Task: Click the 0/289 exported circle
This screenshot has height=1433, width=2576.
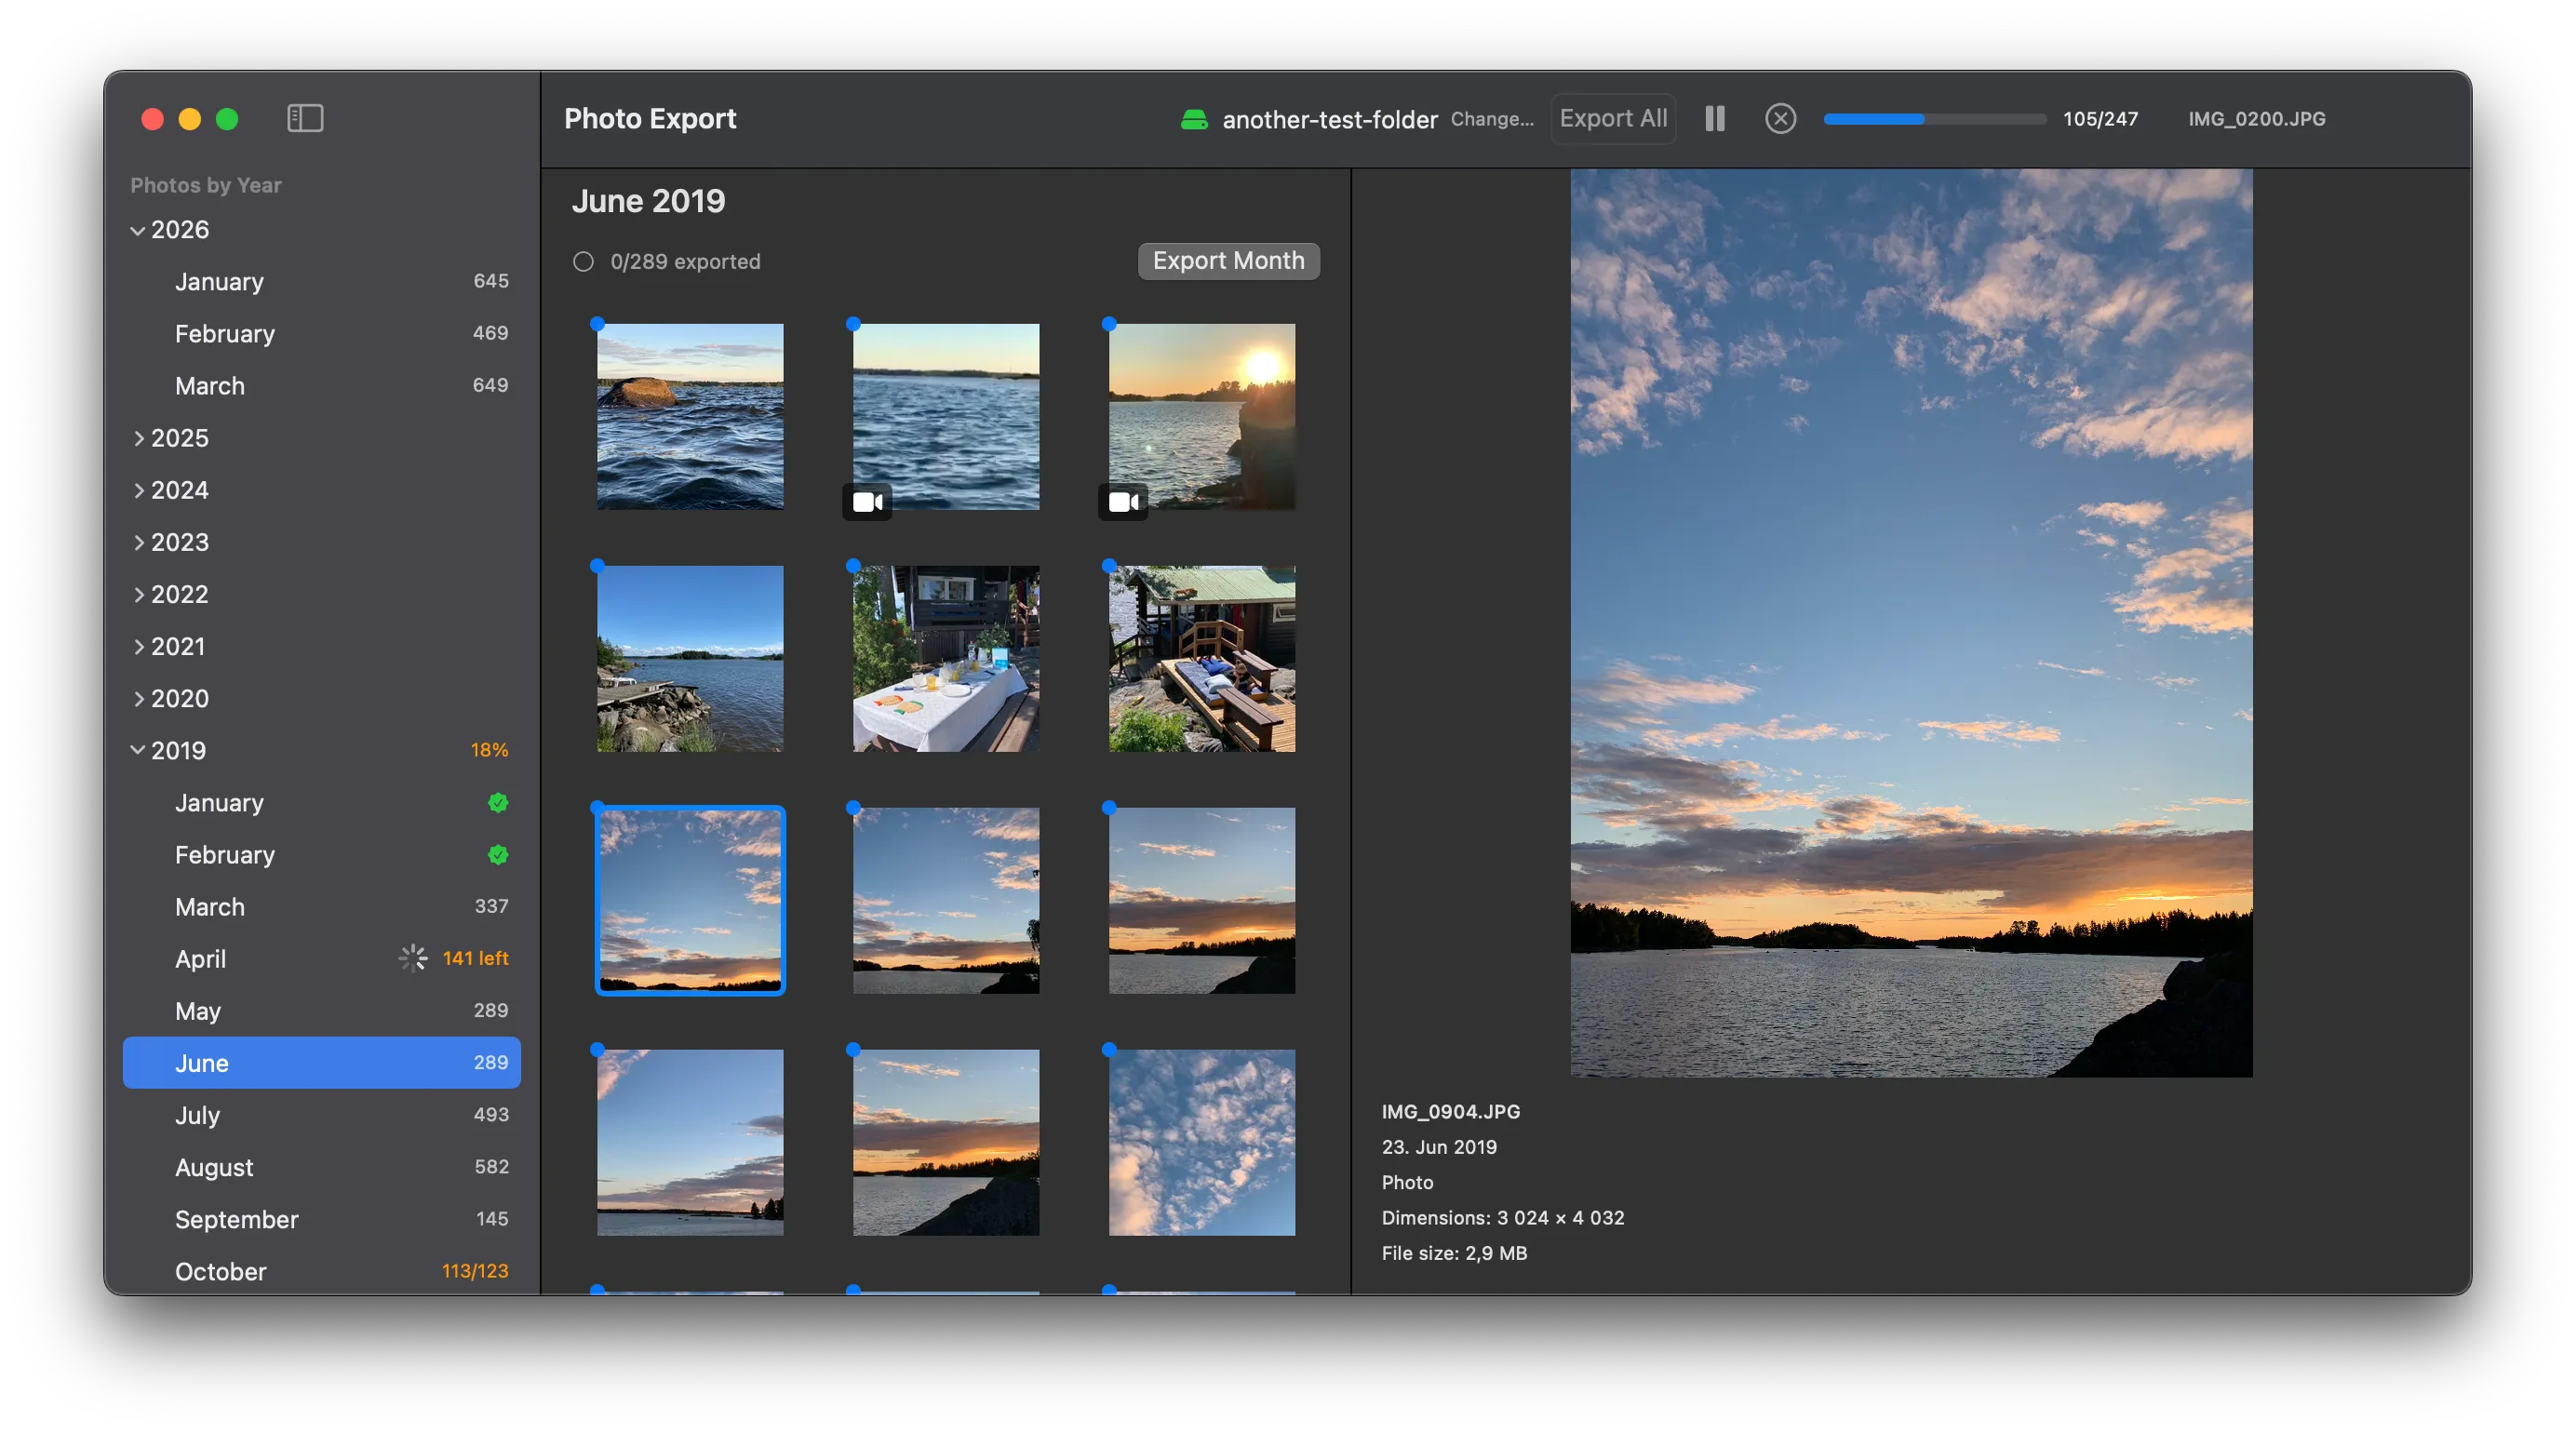Action: click(x=584, y=261)
